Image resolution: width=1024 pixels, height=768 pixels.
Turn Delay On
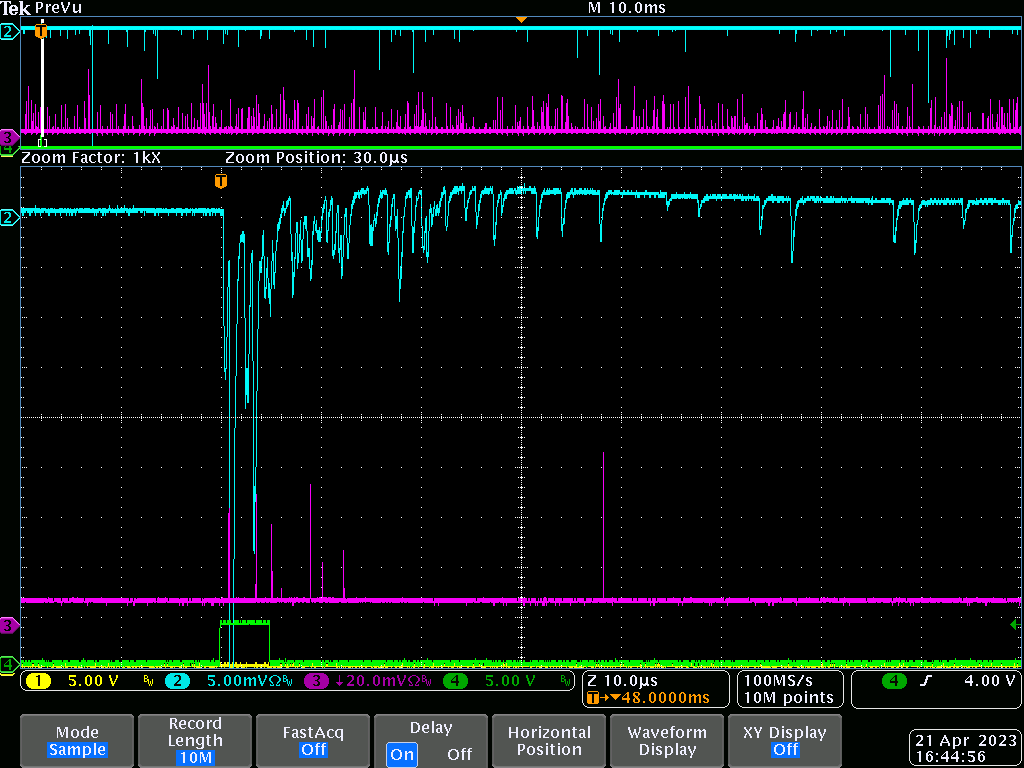coord(402,754)
